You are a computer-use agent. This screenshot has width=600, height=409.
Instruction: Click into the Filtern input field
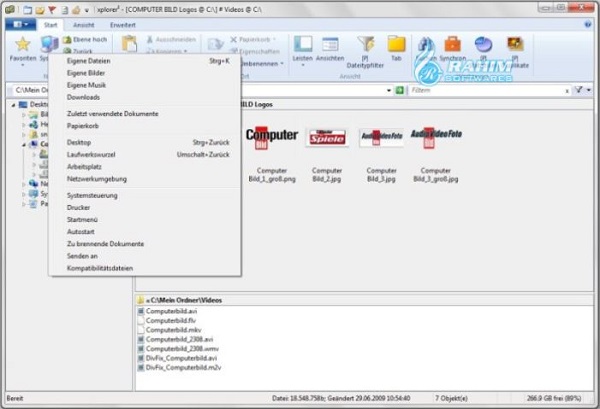(x=486, y=90)
